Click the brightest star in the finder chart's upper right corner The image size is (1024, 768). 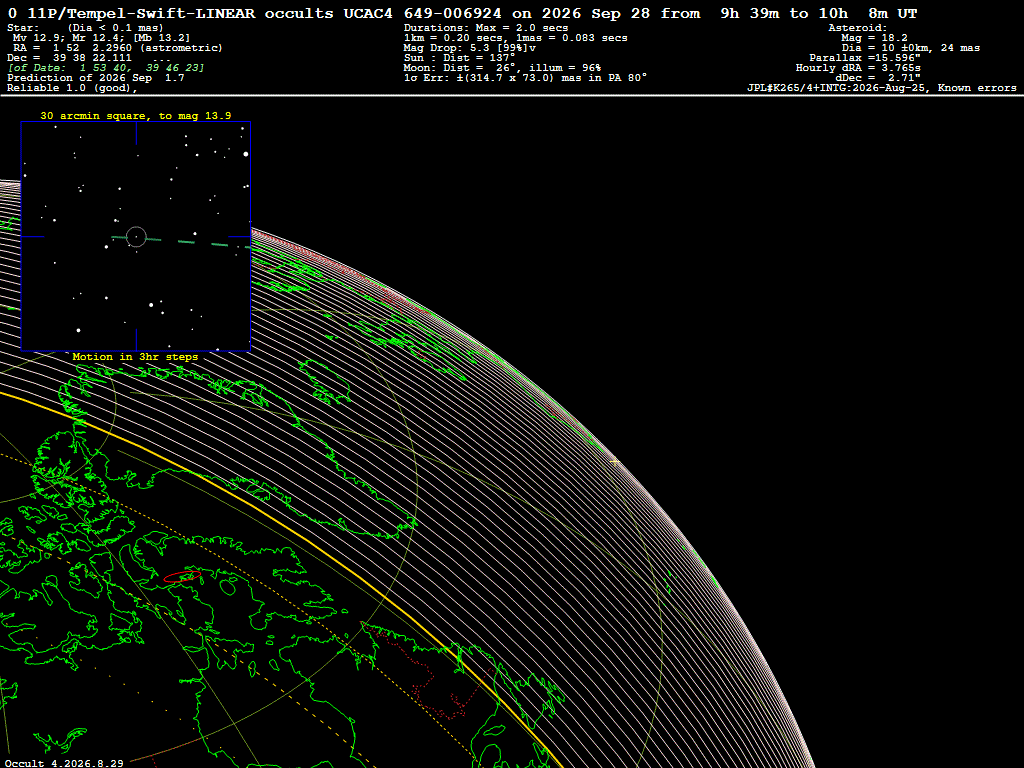tap(246, 154)
